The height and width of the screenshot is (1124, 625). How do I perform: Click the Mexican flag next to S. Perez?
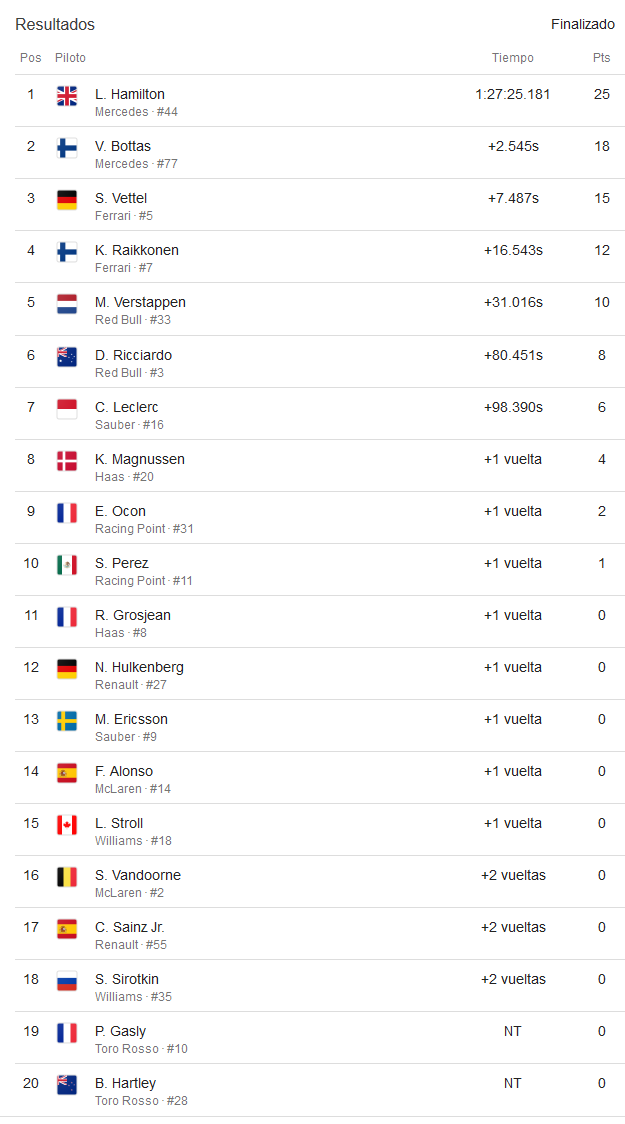[x=67, y=565]
